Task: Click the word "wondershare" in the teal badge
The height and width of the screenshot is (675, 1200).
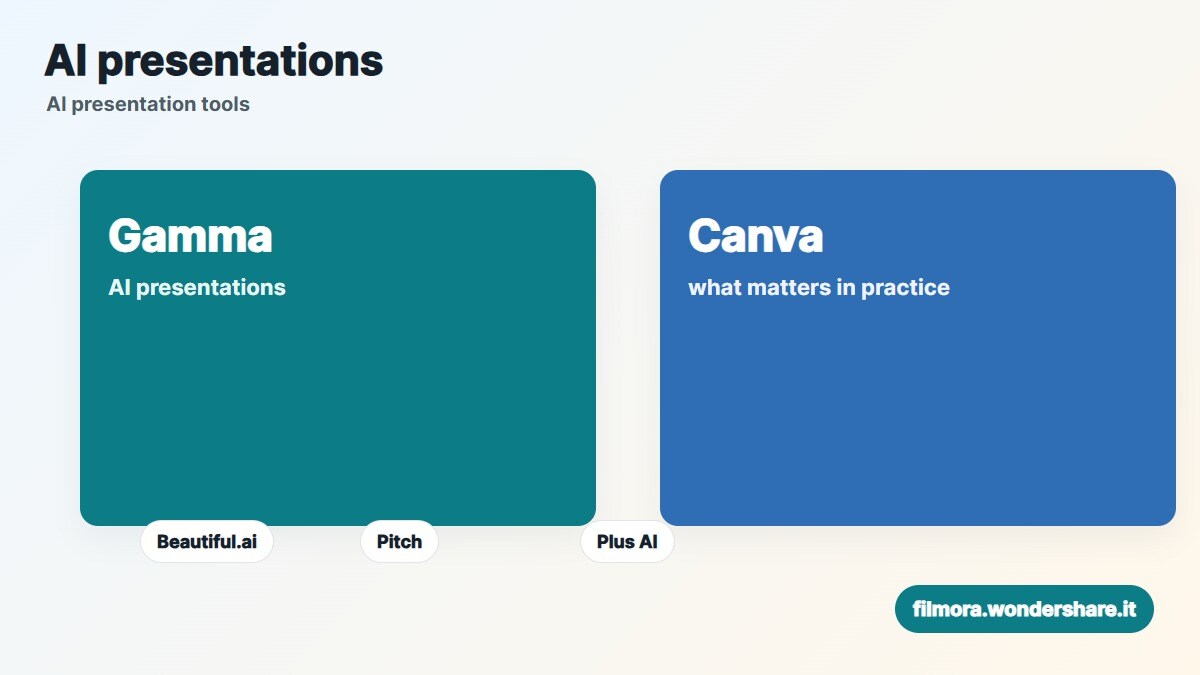Action: pos(1052,609)
